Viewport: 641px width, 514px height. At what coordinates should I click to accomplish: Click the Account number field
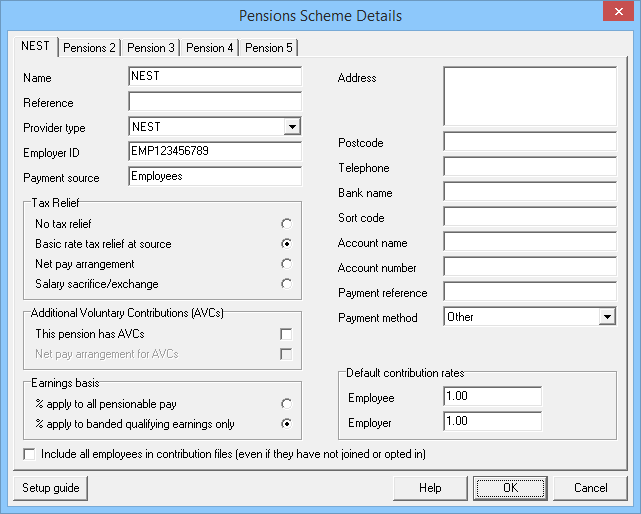tap(530, 267)
